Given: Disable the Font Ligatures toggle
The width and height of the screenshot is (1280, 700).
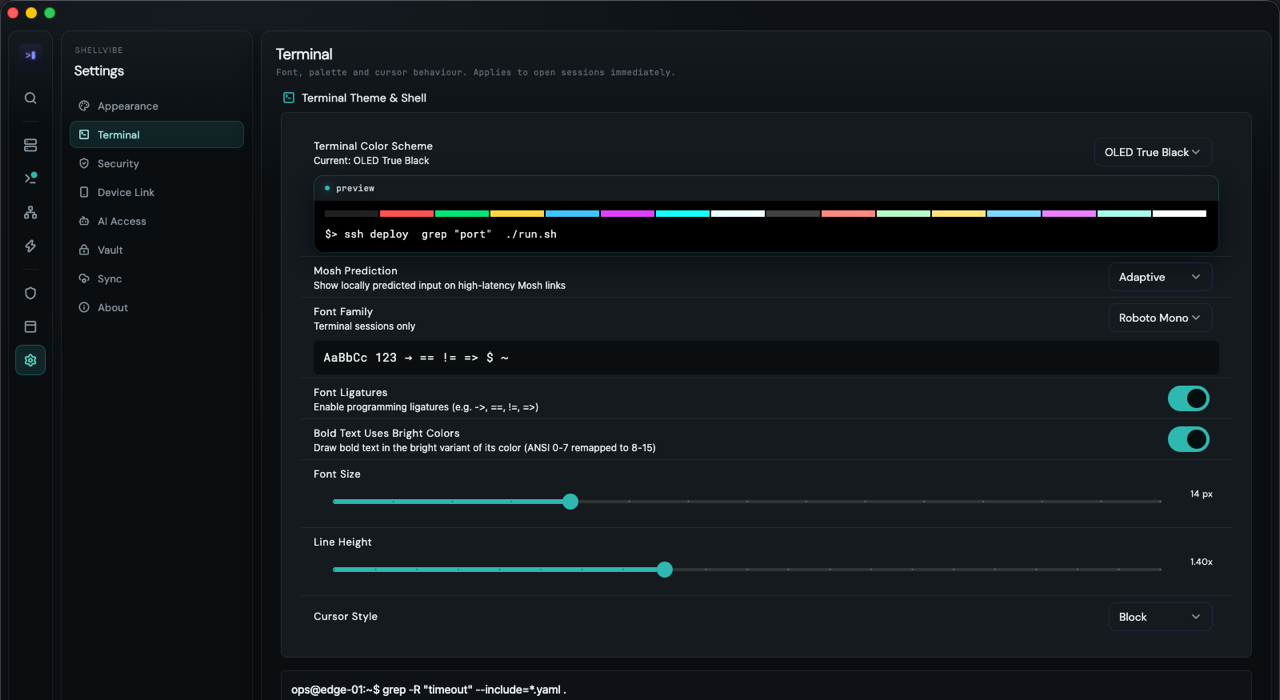Looking at the screenshot, I should coord(1188,399).
